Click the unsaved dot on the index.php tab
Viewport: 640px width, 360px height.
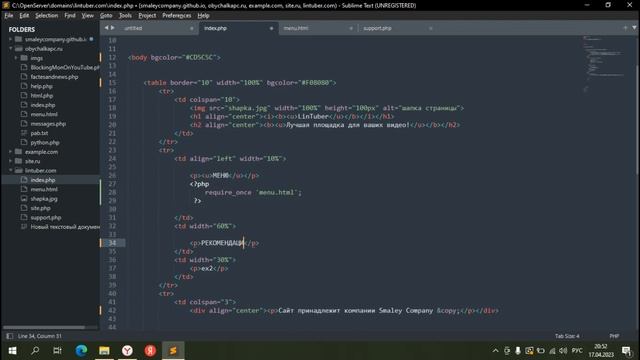click(271, 28)
